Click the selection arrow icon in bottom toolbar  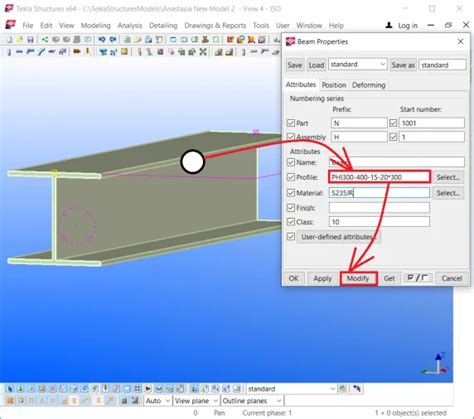tap(10, 389)
